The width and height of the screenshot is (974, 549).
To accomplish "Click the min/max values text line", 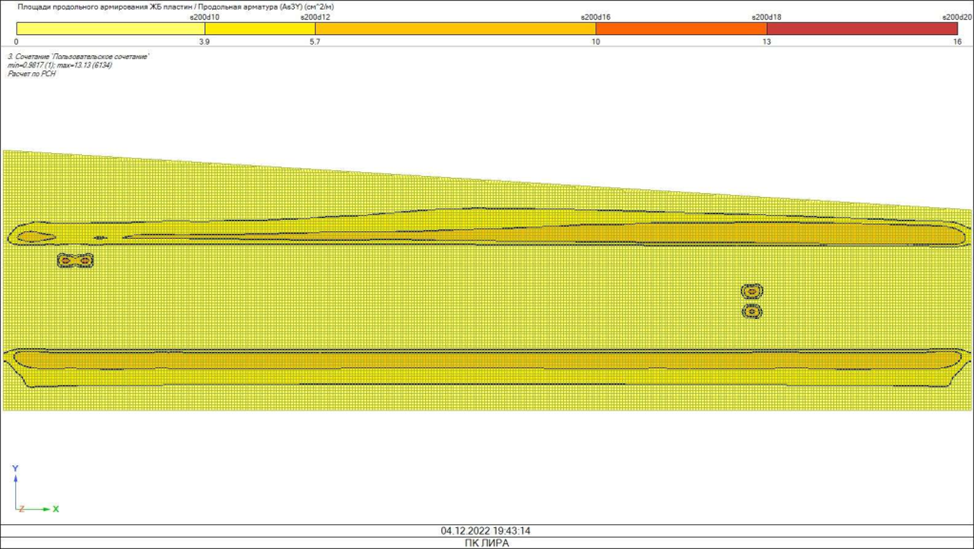I will 60,66.
